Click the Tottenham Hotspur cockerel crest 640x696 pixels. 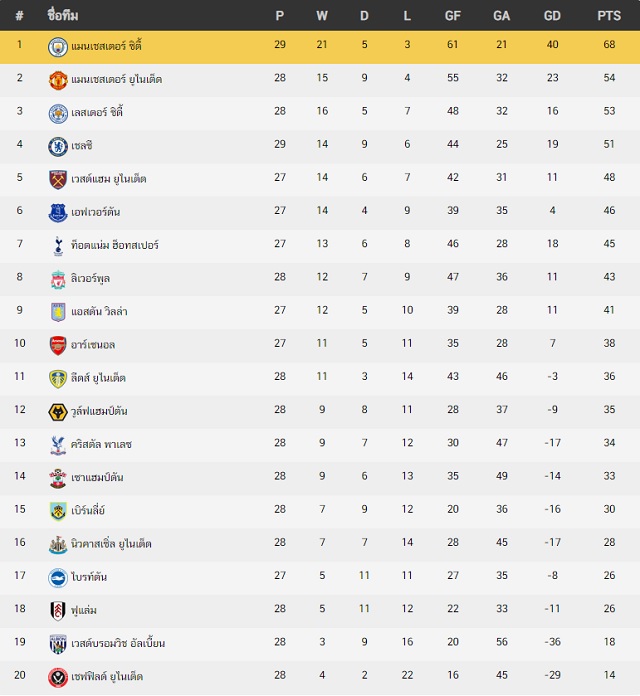click(x=58, y=246)
